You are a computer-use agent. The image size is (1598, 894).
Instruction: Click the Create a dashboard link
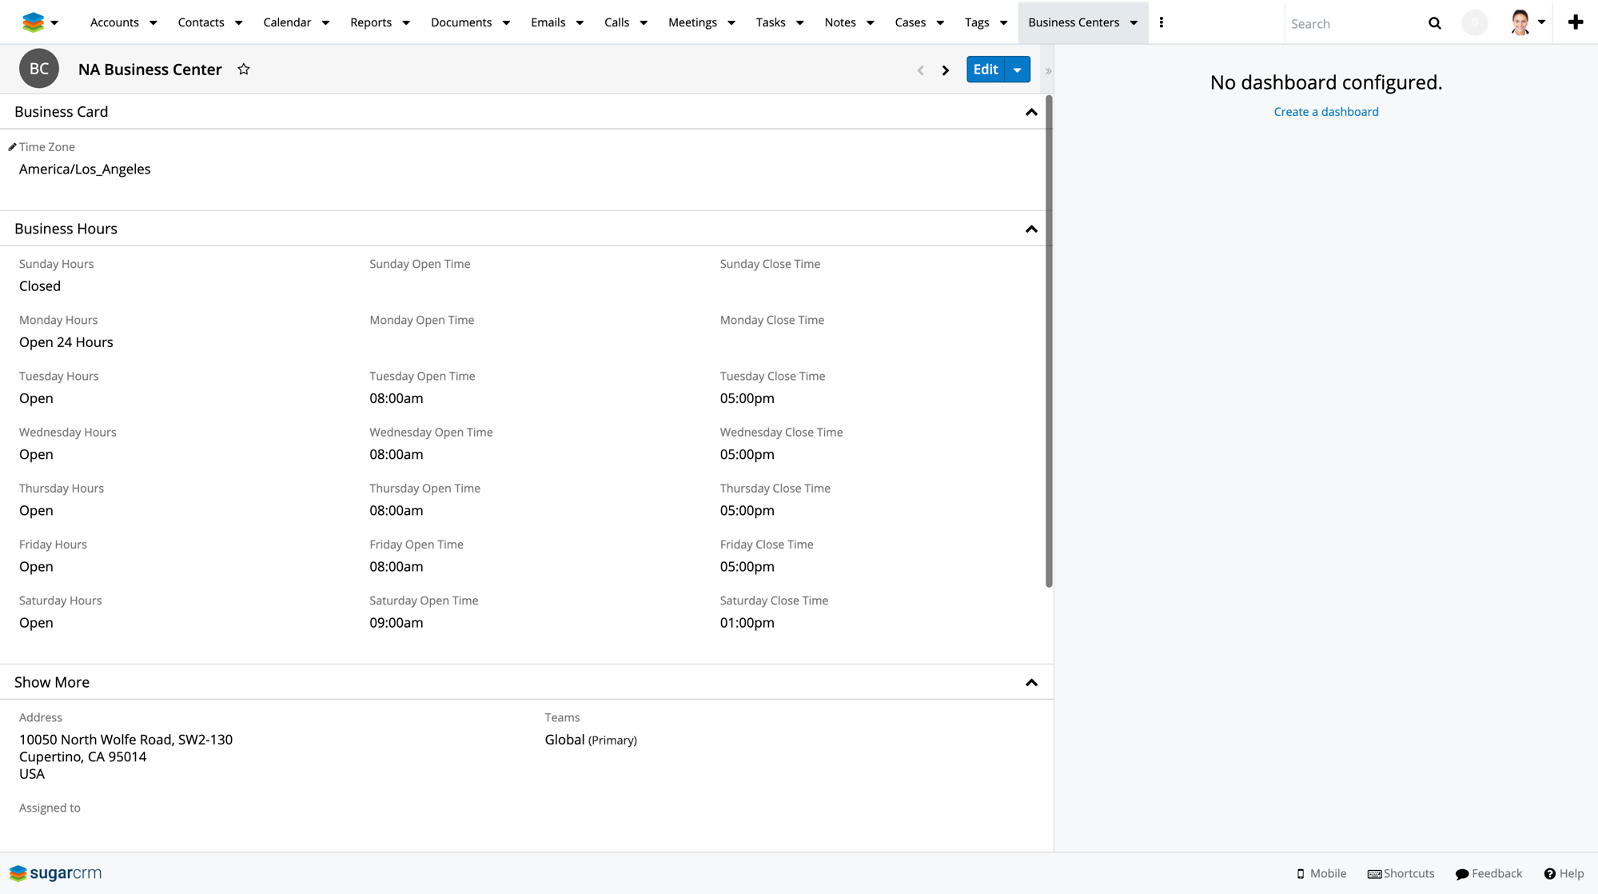[x=1325, y=112]
